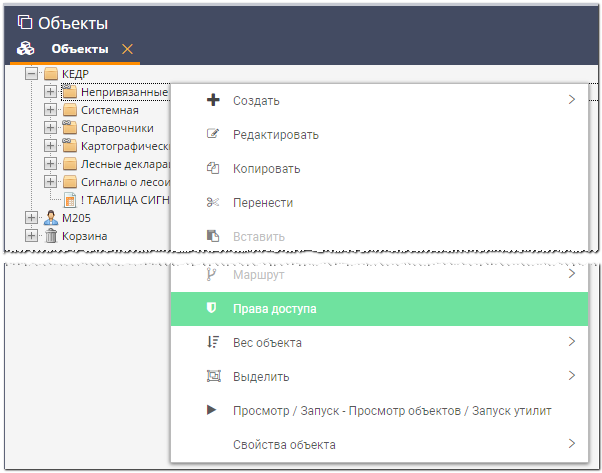Select the Справочники folder in tree
This screenshot has height=473, width=602.
coord(116,128)
